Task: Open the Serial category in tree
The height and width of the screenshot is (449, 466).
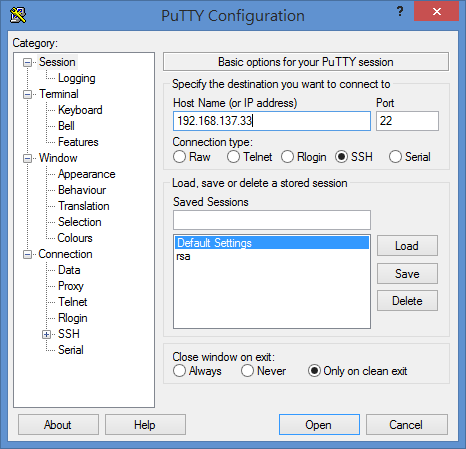Action: click(x=71, y=350)
